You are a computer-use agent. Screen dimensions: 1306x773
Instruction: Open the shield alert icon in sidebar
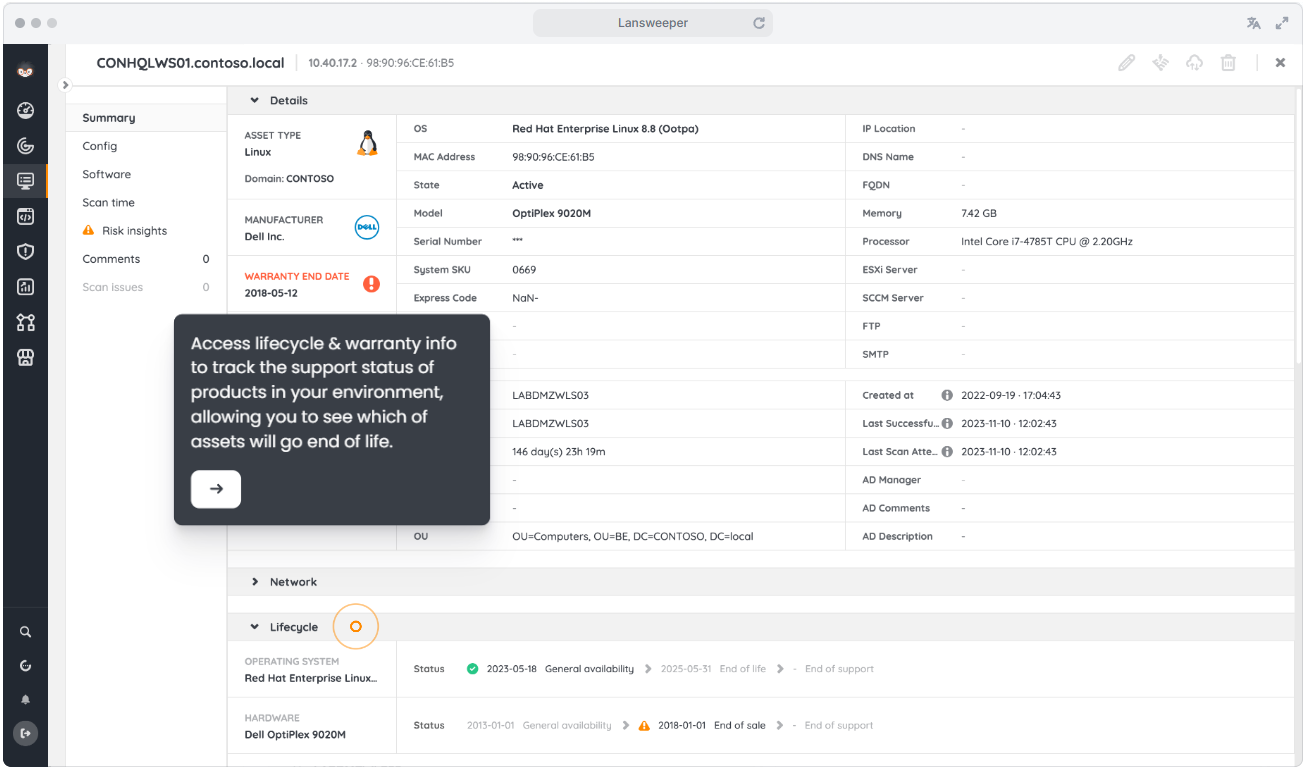(x=26, y=252)
